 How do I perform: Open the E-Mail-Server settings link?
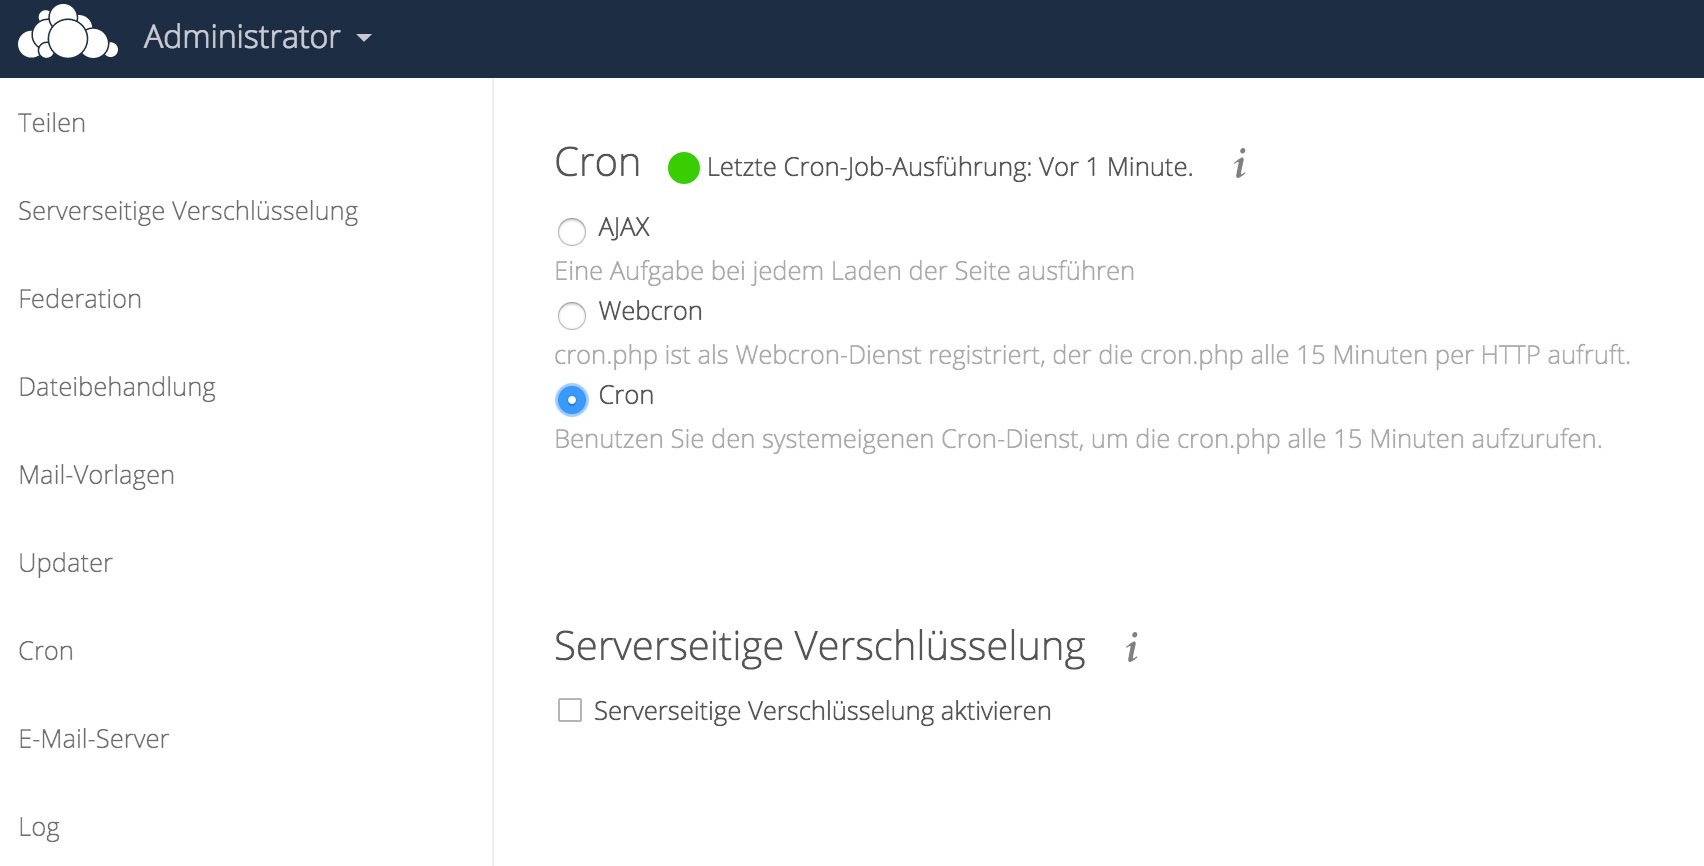(x=94, y=739)
